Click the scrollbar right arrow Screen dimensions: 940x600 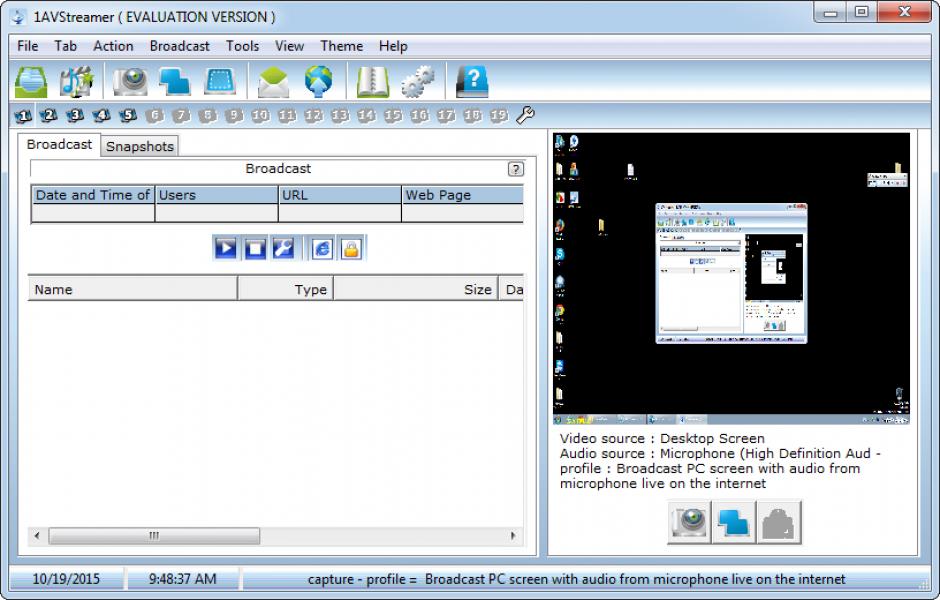pyautogui.click(x=513, y=536)
